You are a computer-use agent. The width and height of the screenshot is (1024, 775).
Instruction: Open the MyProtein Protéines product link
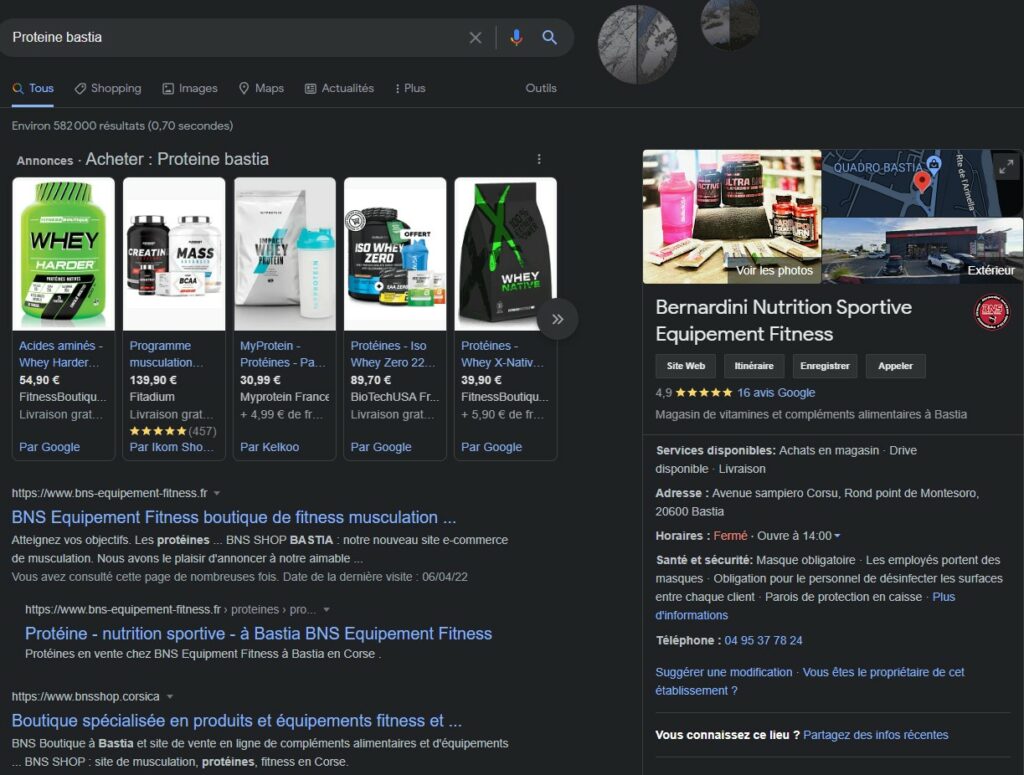pyautogui.click(x=283, y=354)
